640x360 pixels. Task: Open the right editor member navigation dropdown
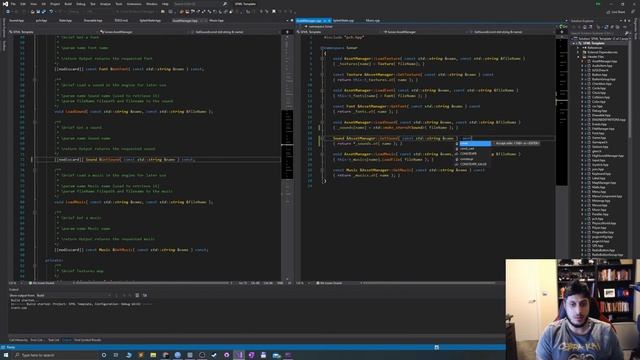click(511, 32)
